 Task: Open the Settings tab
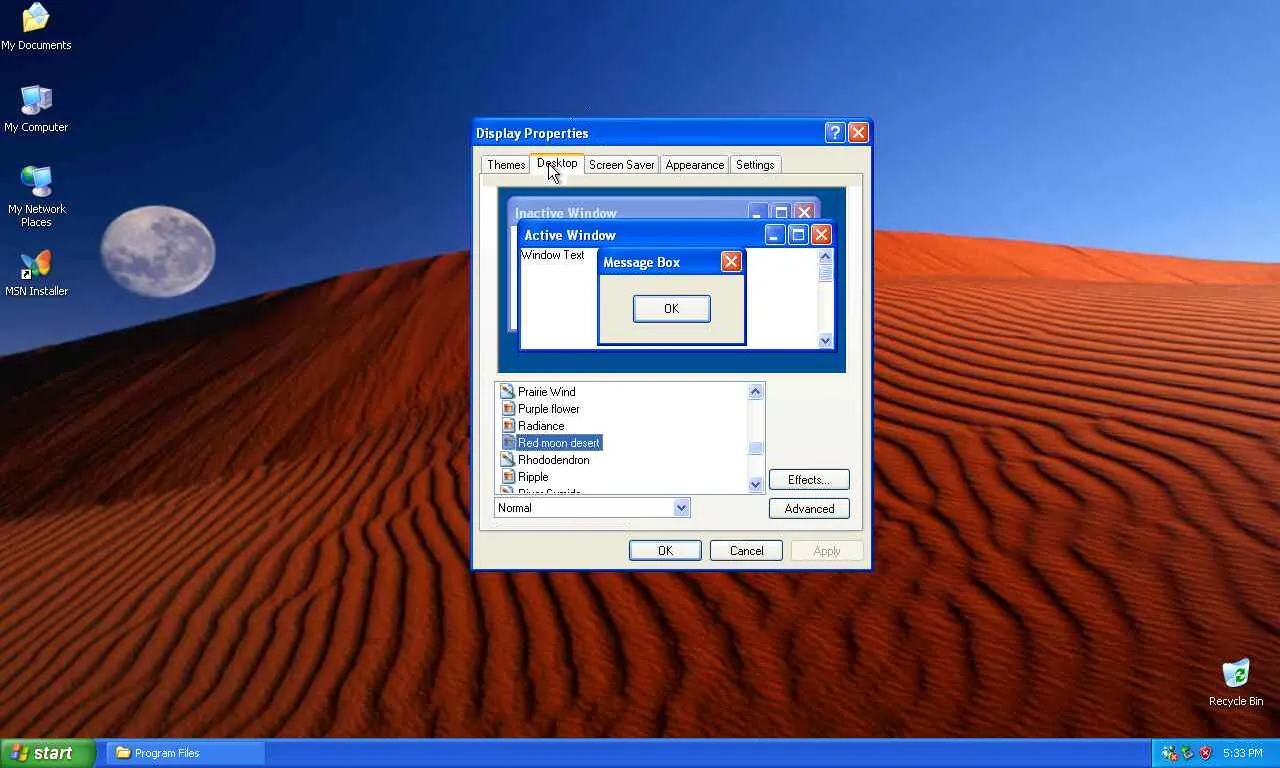[755, 165]
